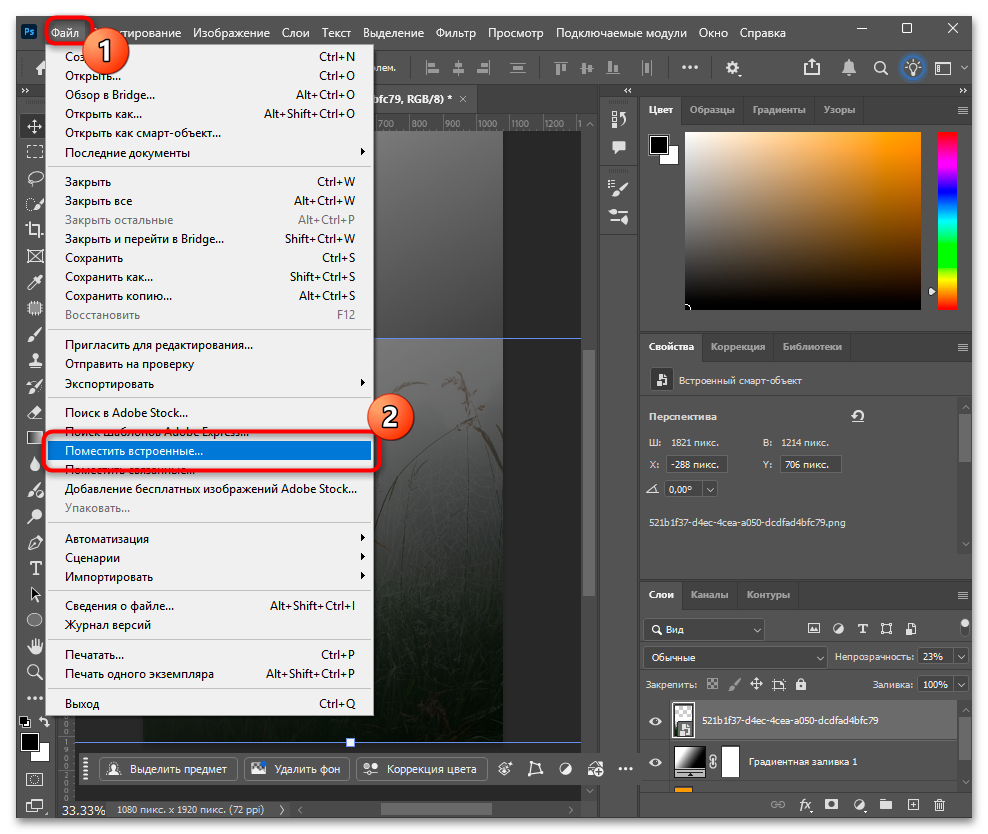The height and width of the screenshot is (834, 988).
Task: Switch to the Образцы tab
Action: pos(712,110)
